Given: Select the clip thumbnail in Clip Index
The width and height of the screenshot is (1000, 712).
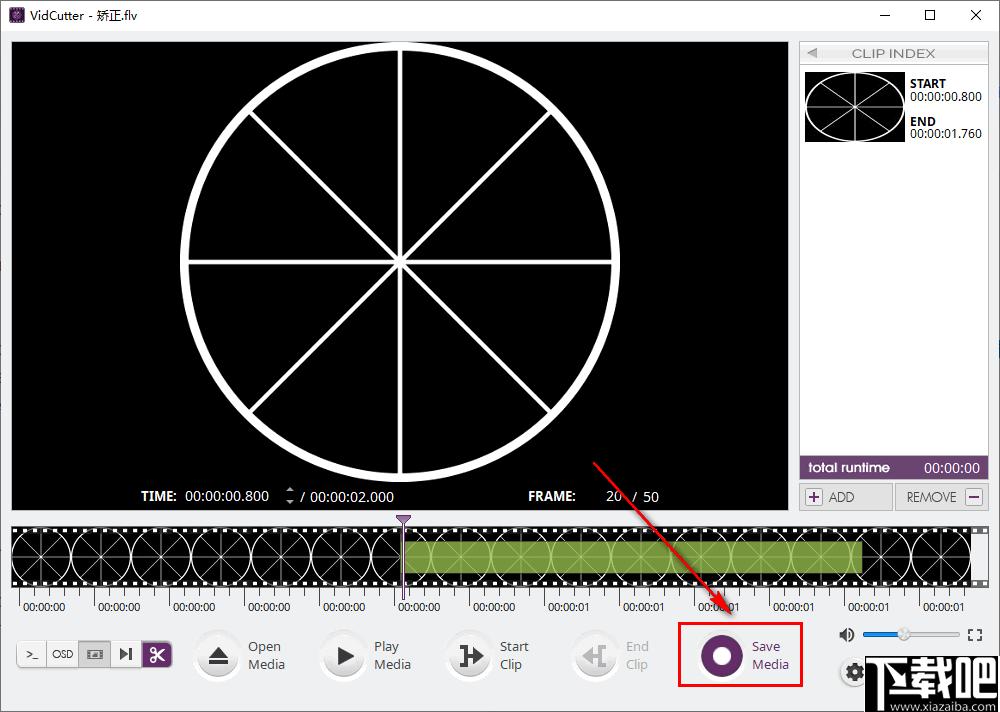Looking at the screenshot, I should (x=855, y=107).
